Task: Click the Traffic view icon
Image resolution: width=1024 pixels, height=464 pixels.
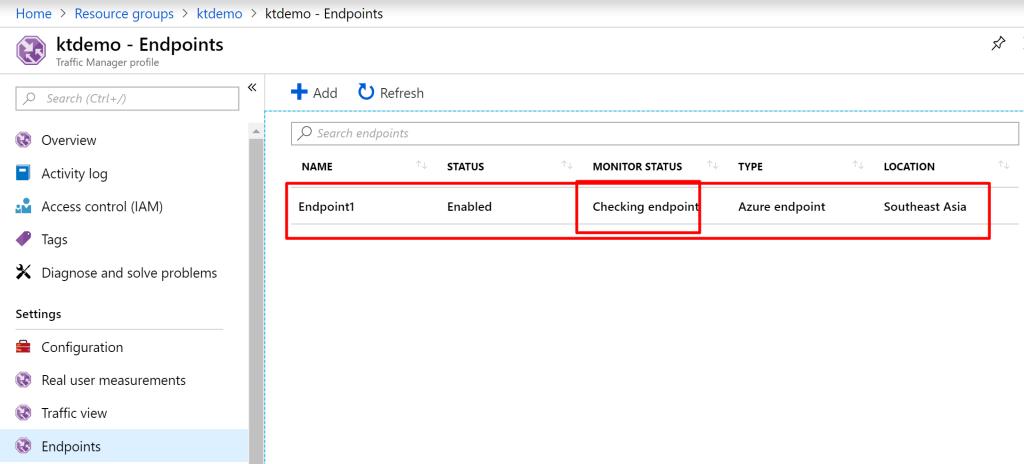Action: click(24, 414)
